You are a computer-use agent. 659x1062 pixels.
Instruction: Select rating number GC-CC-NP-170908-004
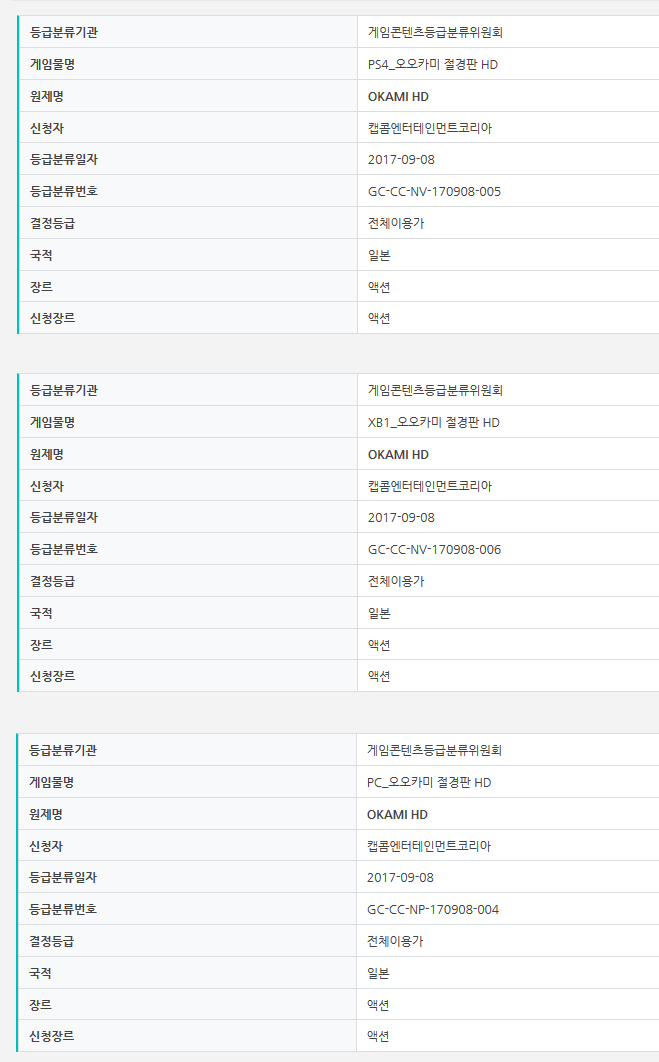click(x=433, y=909)
